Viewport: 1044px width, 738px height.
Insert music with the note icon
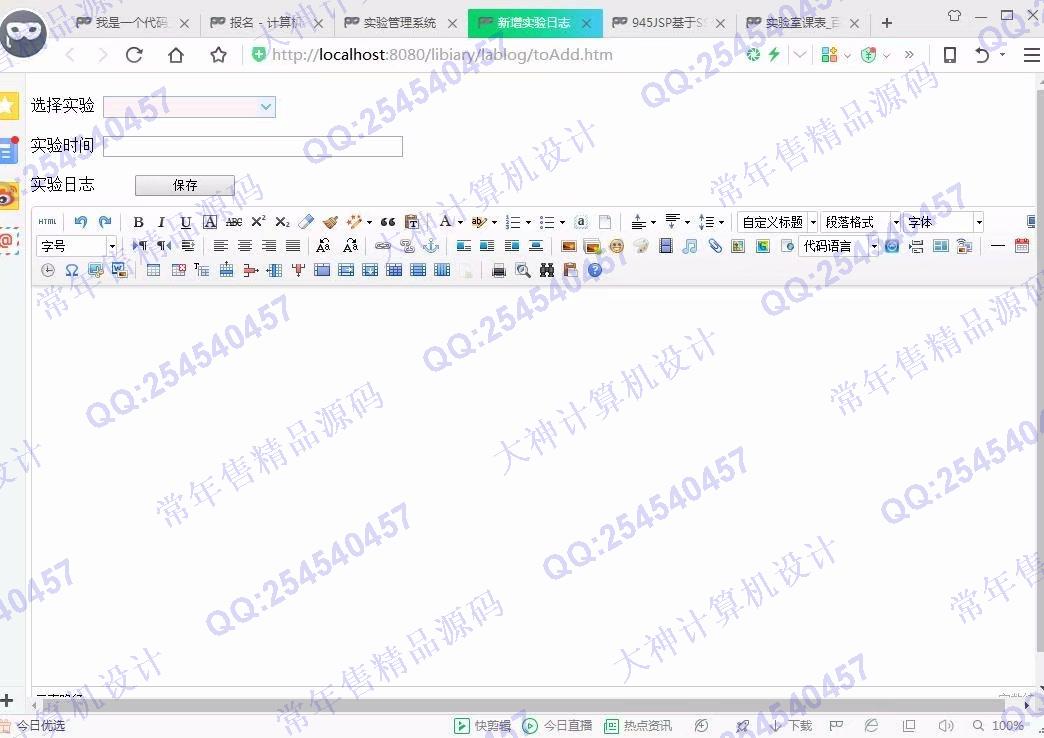click(x=690, y=246)
